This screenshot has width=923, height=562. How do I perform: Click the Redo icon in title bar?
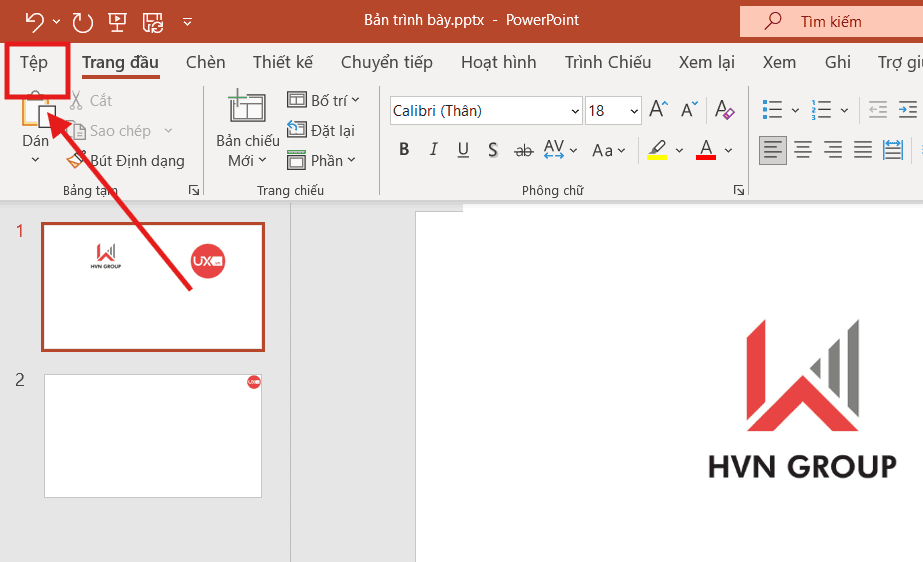pyautogui.click(x=82, y=22)
